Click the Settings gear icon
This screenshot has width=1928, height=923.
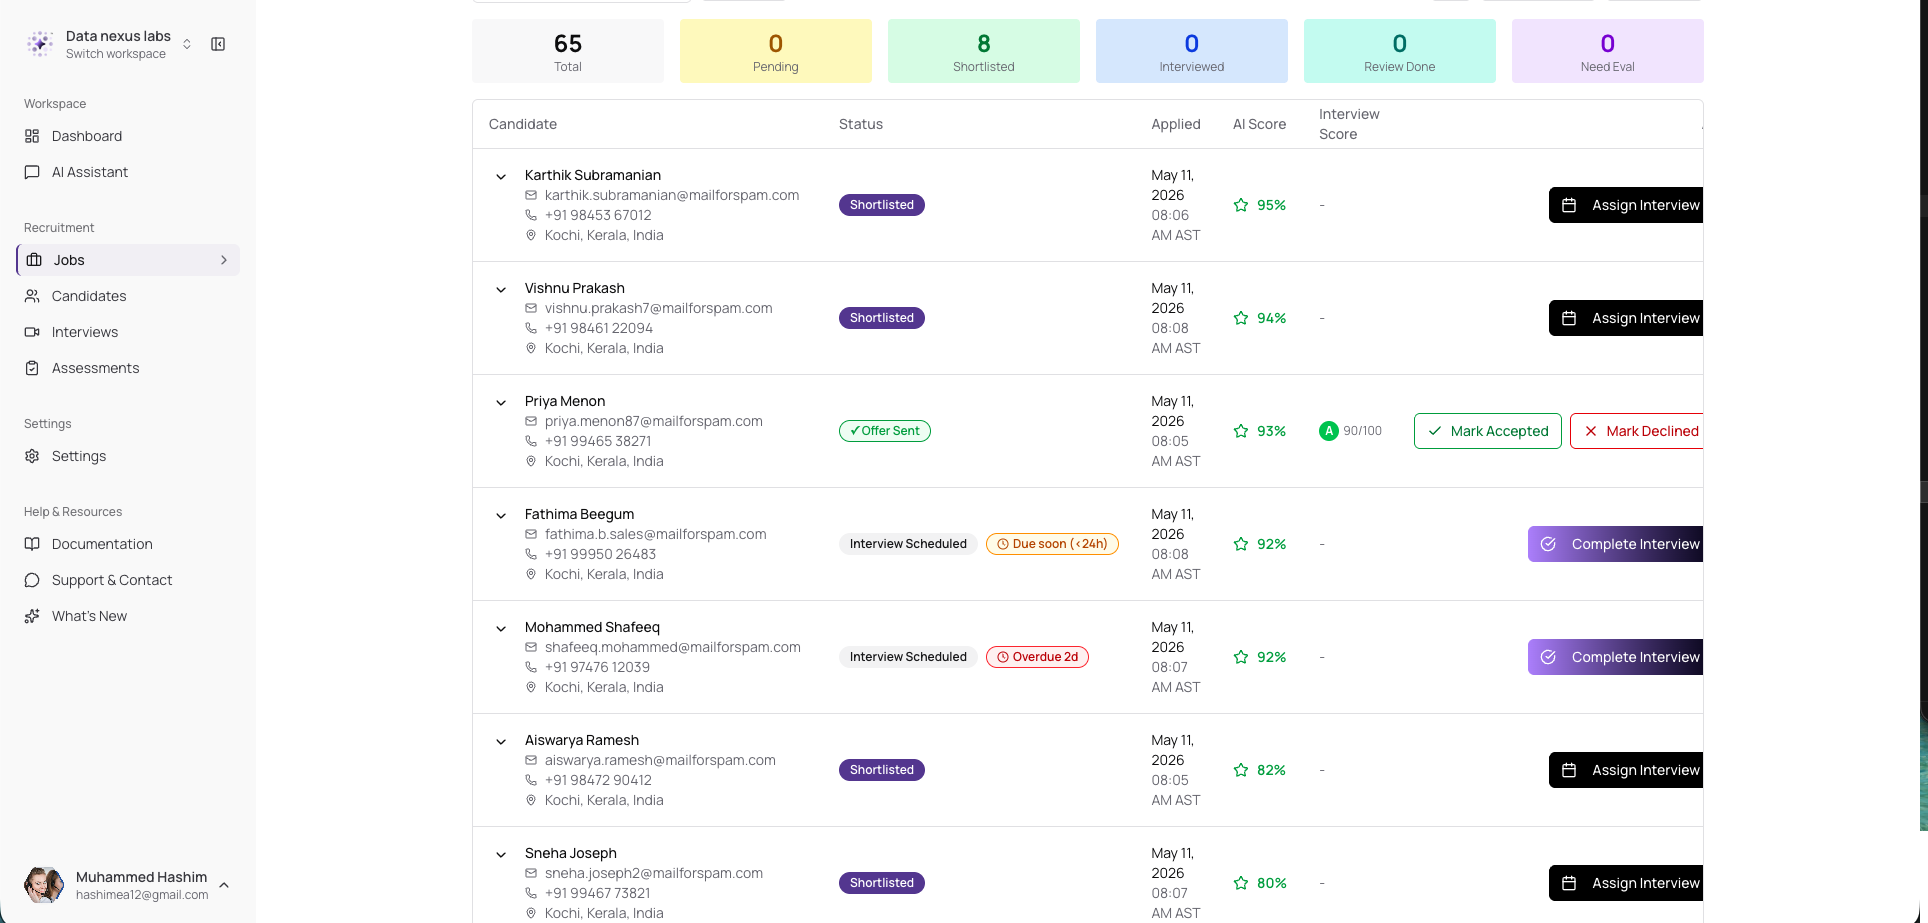coord(32,456)
